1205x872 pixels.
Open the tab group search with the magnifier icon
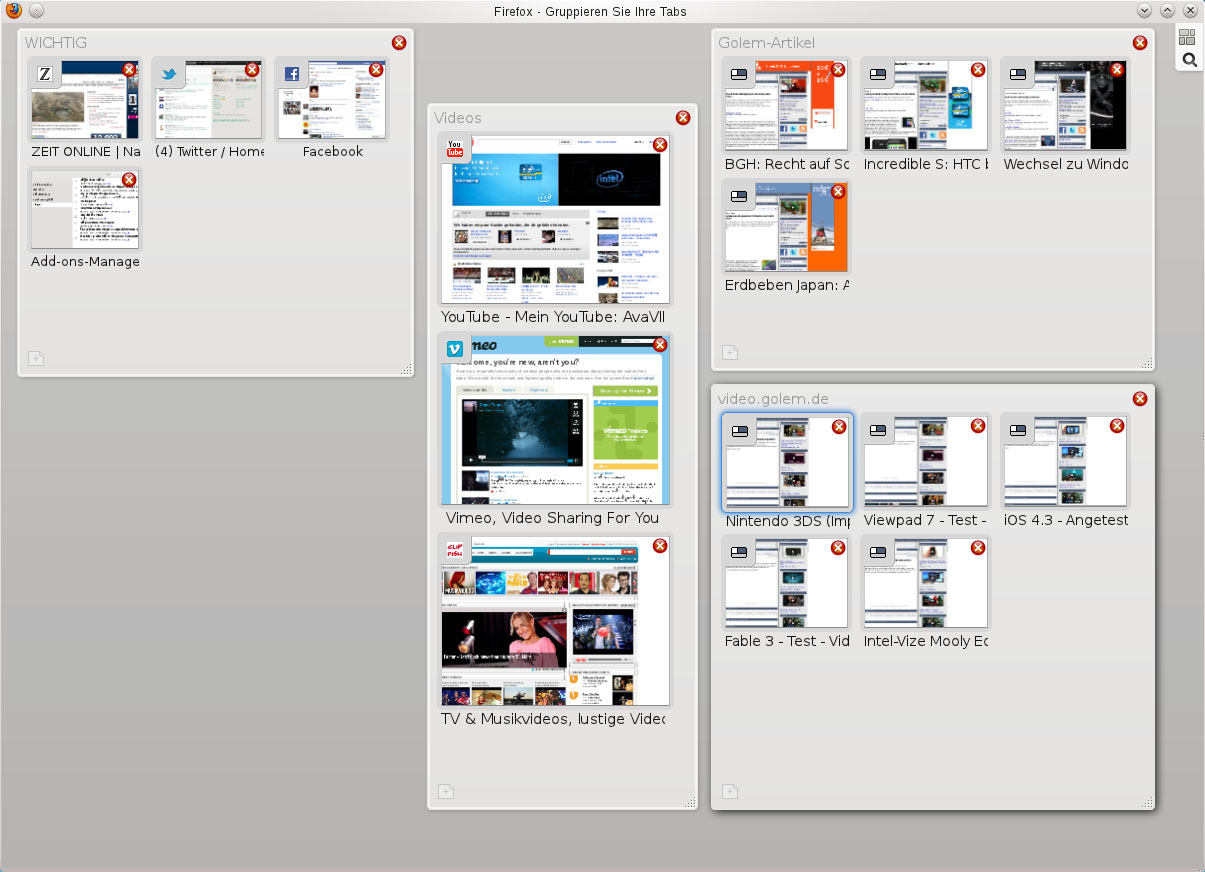(x=1188, y=59)
